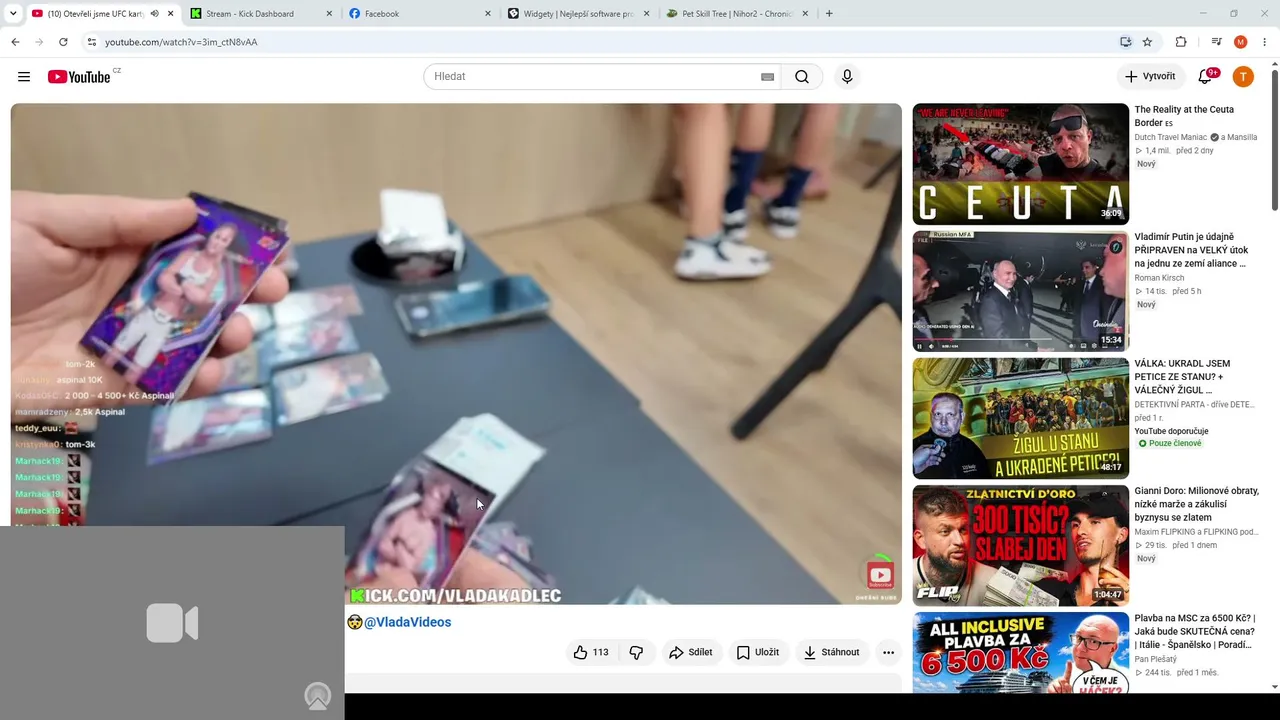This screenshot has height=720, width=1280.
Task: Go forward in browser history
Action: click(39, 42)
